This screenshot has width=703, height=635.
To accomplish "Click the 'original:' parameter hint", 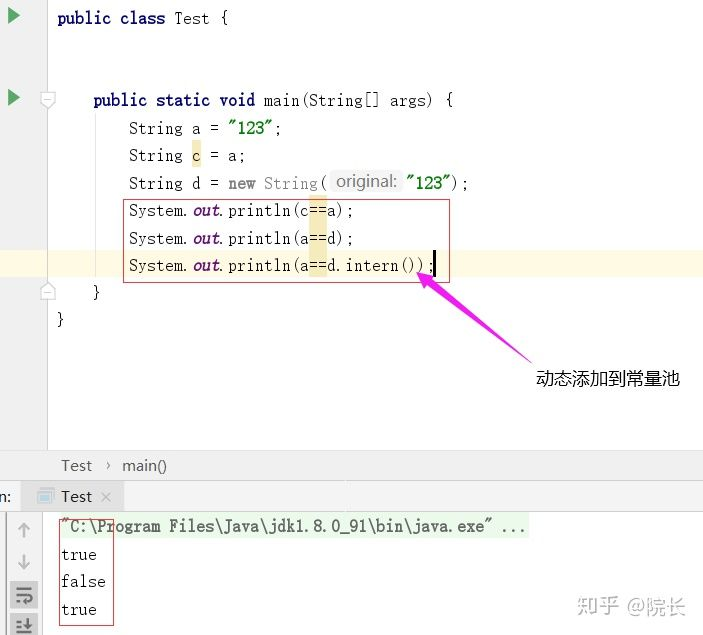I will [366, 182].
